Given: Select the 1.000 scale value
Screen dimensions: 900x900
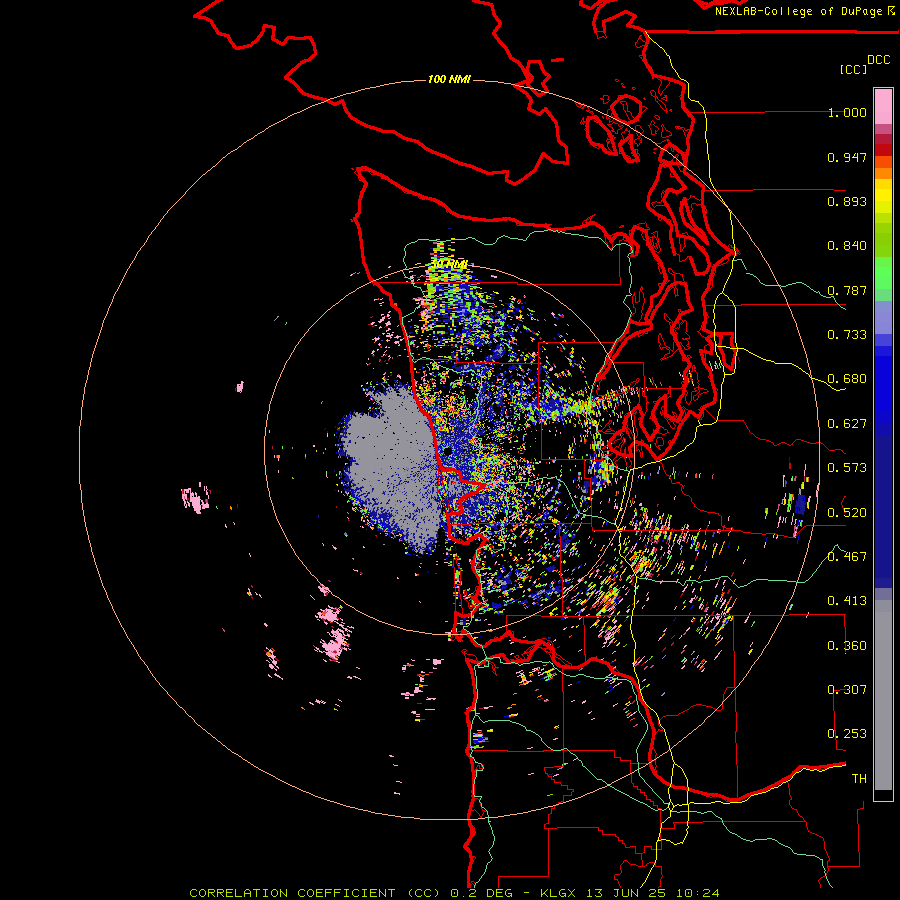Looking at the screenshot, I should [x=847, y=112].
